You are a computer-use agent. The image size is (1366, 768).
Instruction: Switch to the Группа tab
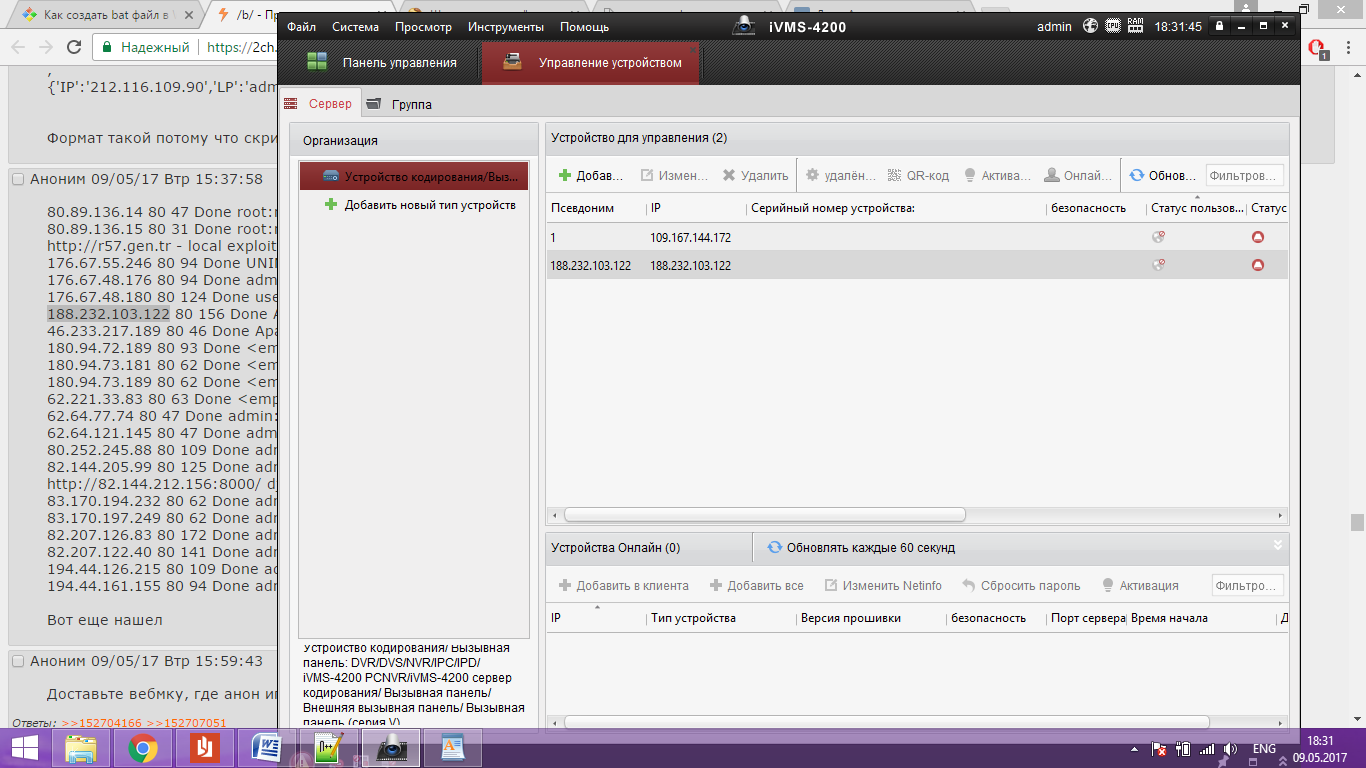(399, 104)
